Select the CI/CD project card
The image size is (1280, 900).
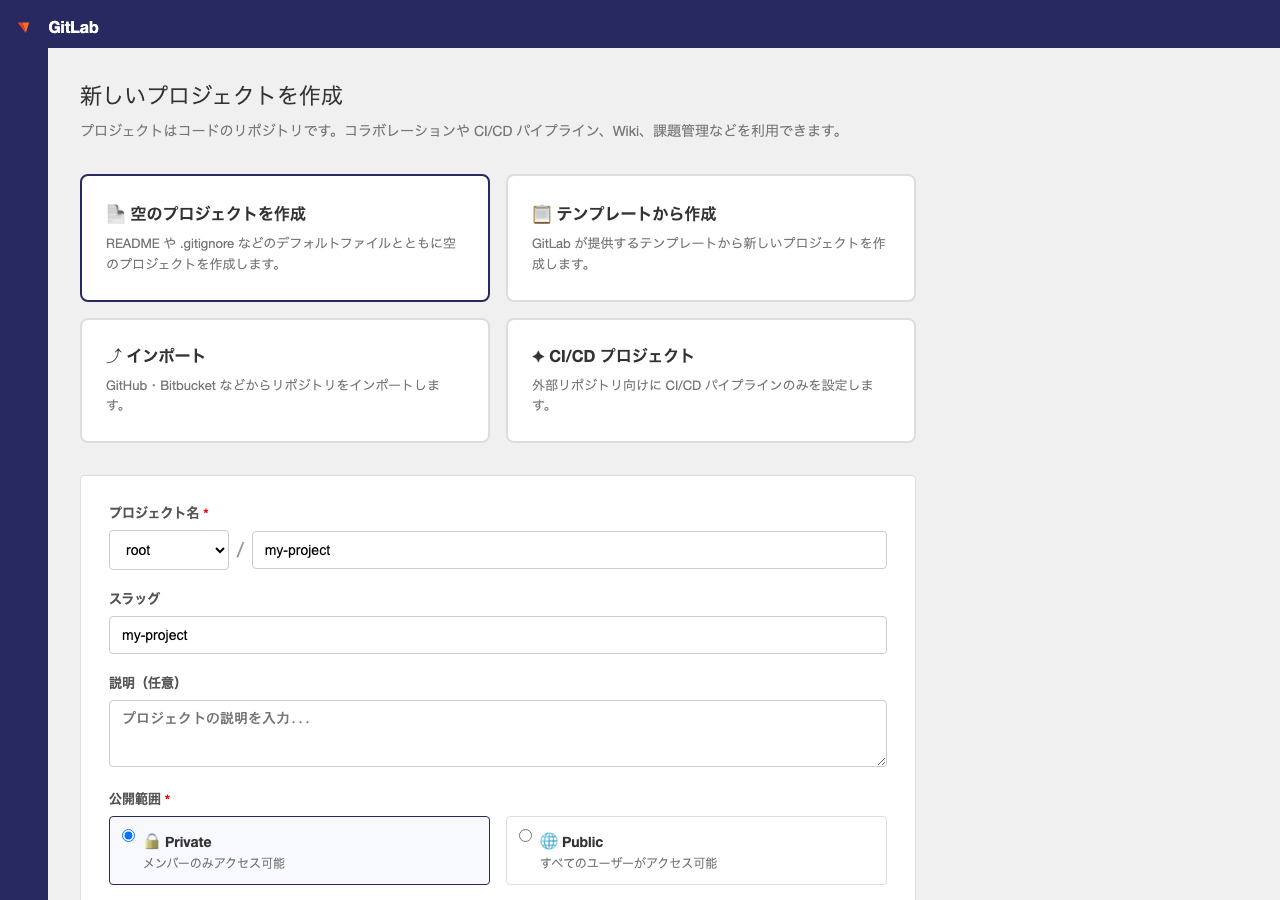tap(711, 380)
